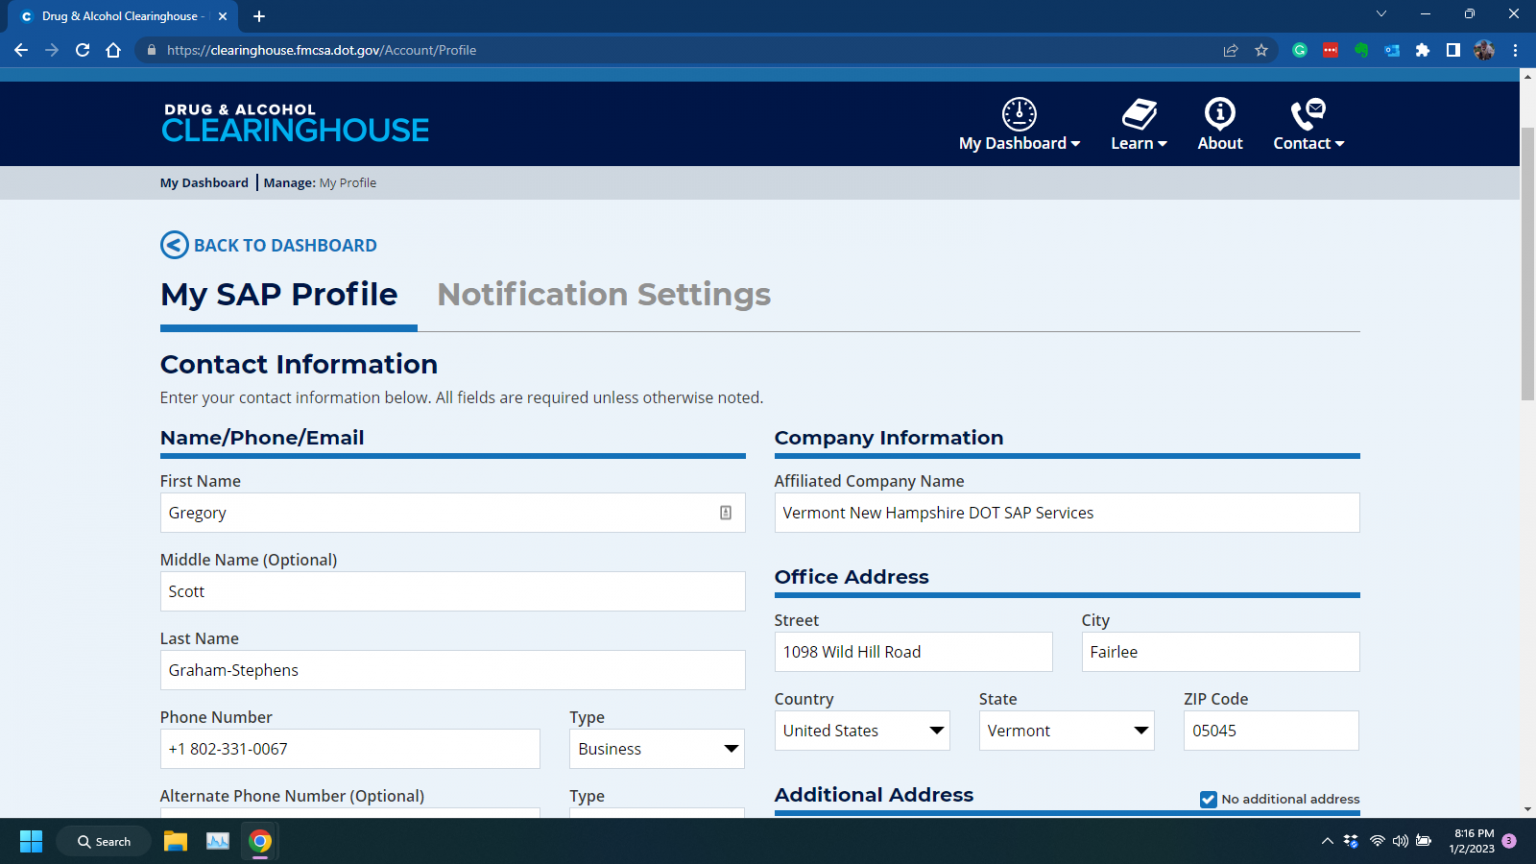Screen dimensions: 1536x864
Task: Open the Evernote browser extension
Action: coord(1360,50)
